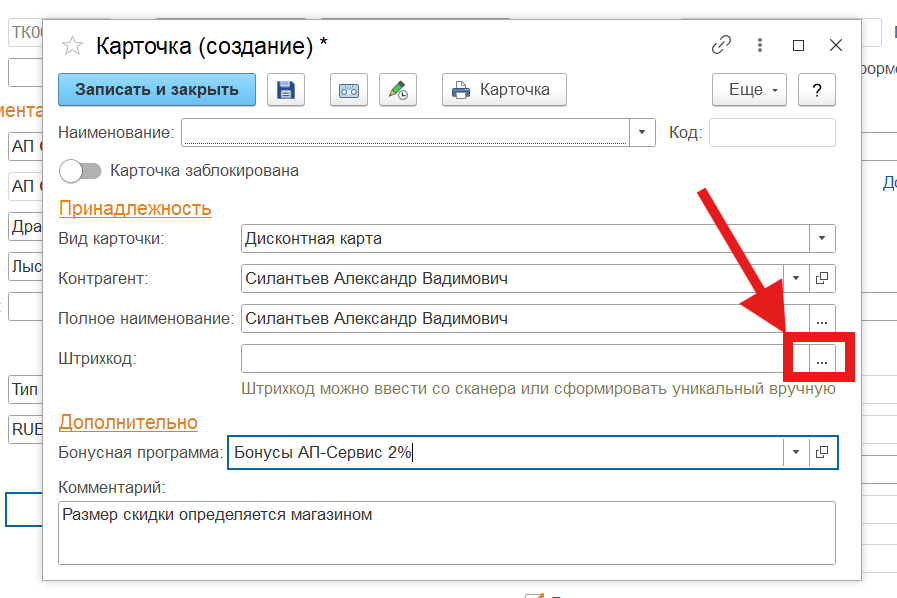The height and width of the screenshot is (598, 897).
Task: Click Записать и закрыть button
Action: (157, 90)
